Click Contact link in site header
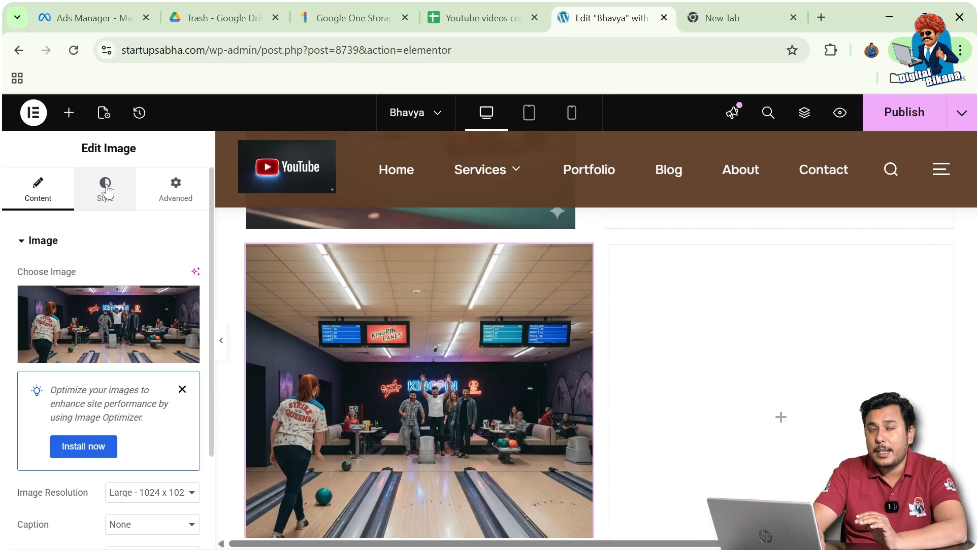Screen dimensions: 978x552 [x=823, y=170]
